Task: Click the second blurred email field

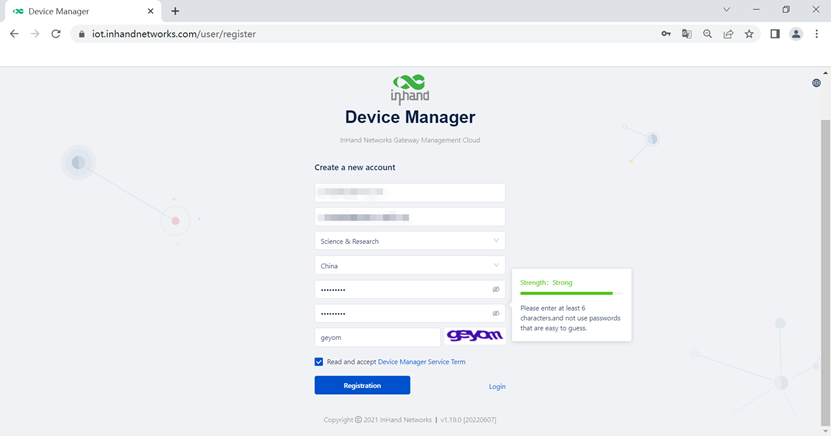Action: 410,217
